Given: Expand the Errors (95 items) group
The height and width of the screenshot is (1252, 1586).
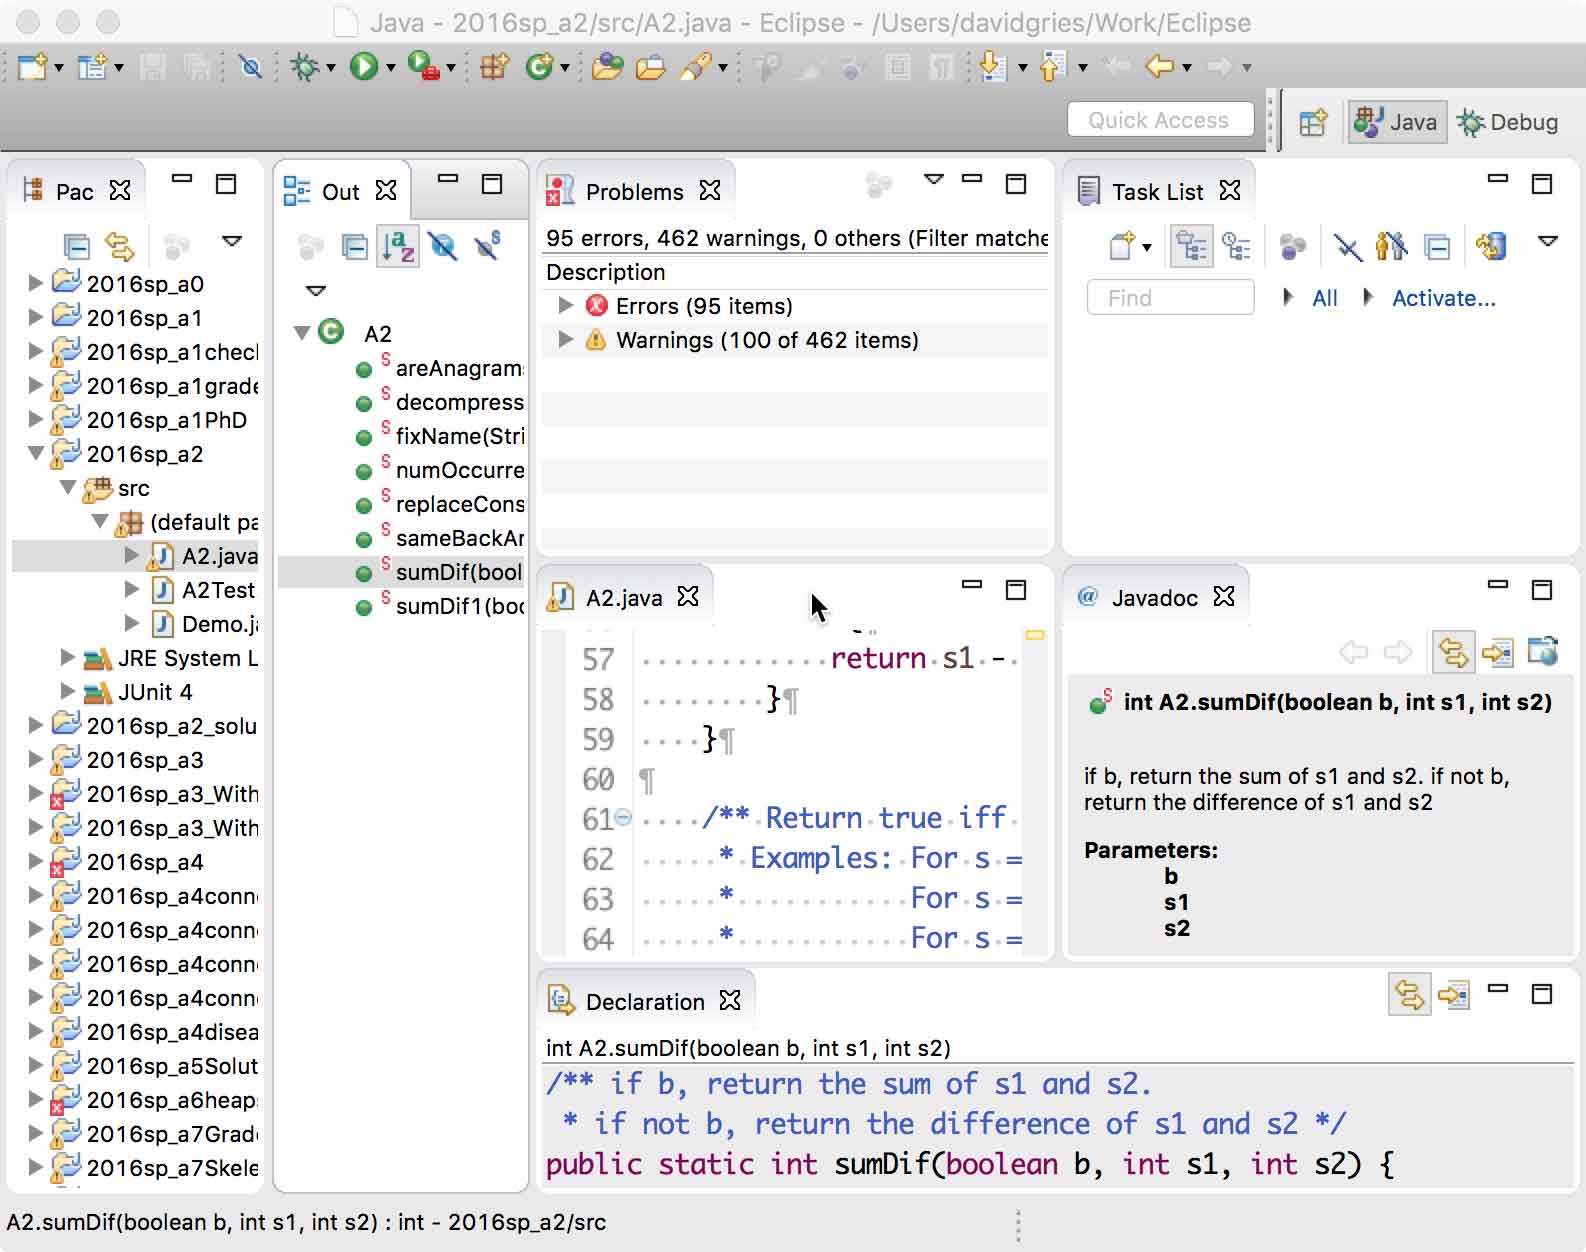Looking at the screenshot, I should [566, 306].
